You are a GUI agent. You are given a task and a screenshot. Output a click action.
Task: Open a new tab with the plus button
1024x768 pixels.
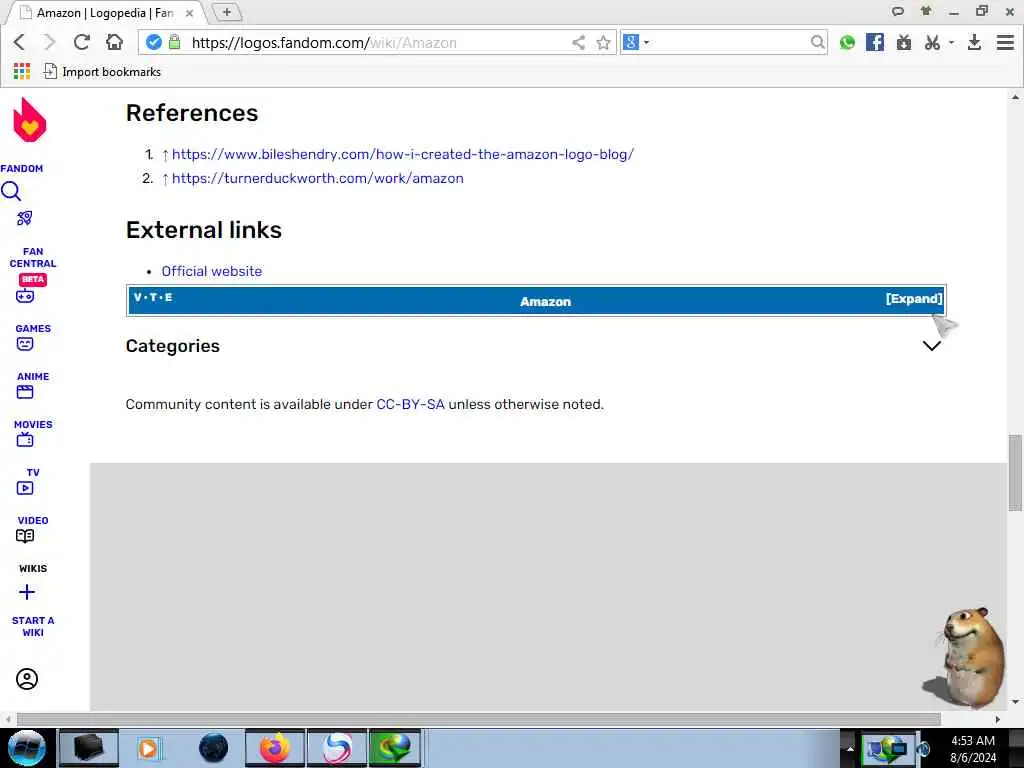(x=227, y=12)
